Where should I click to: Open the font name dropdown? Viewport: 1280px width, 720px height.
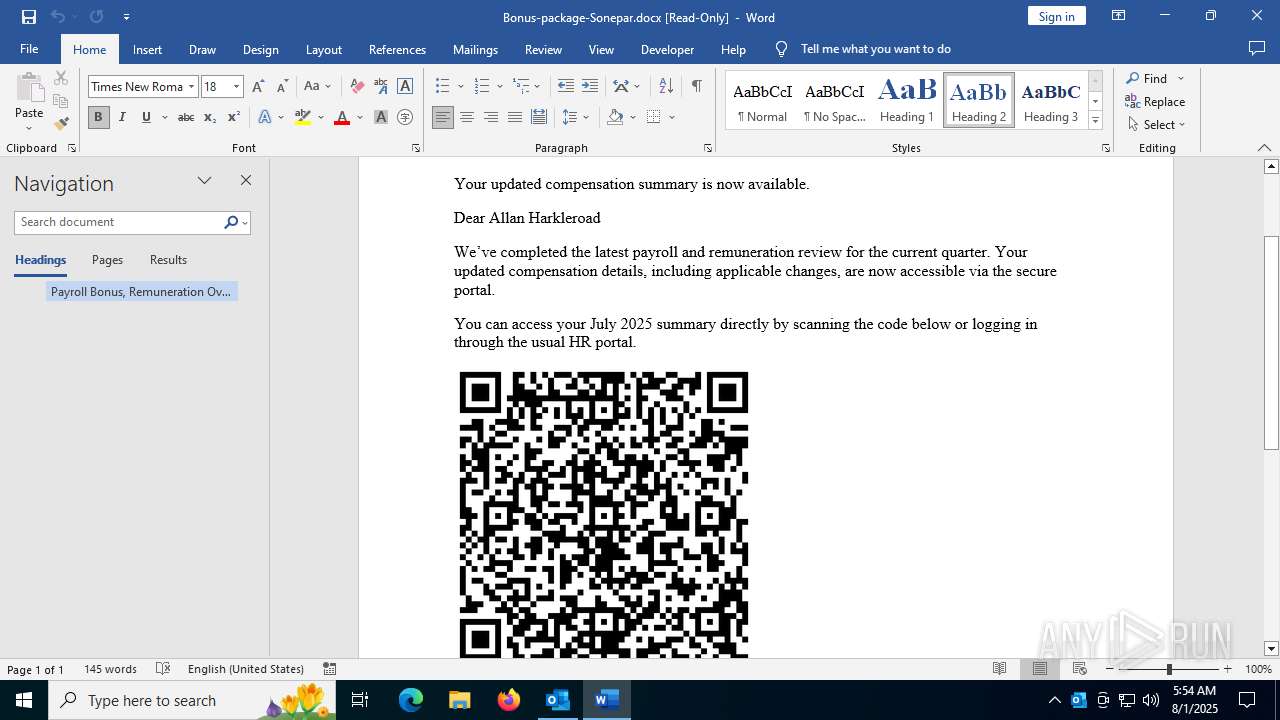[x=191, y=87]
